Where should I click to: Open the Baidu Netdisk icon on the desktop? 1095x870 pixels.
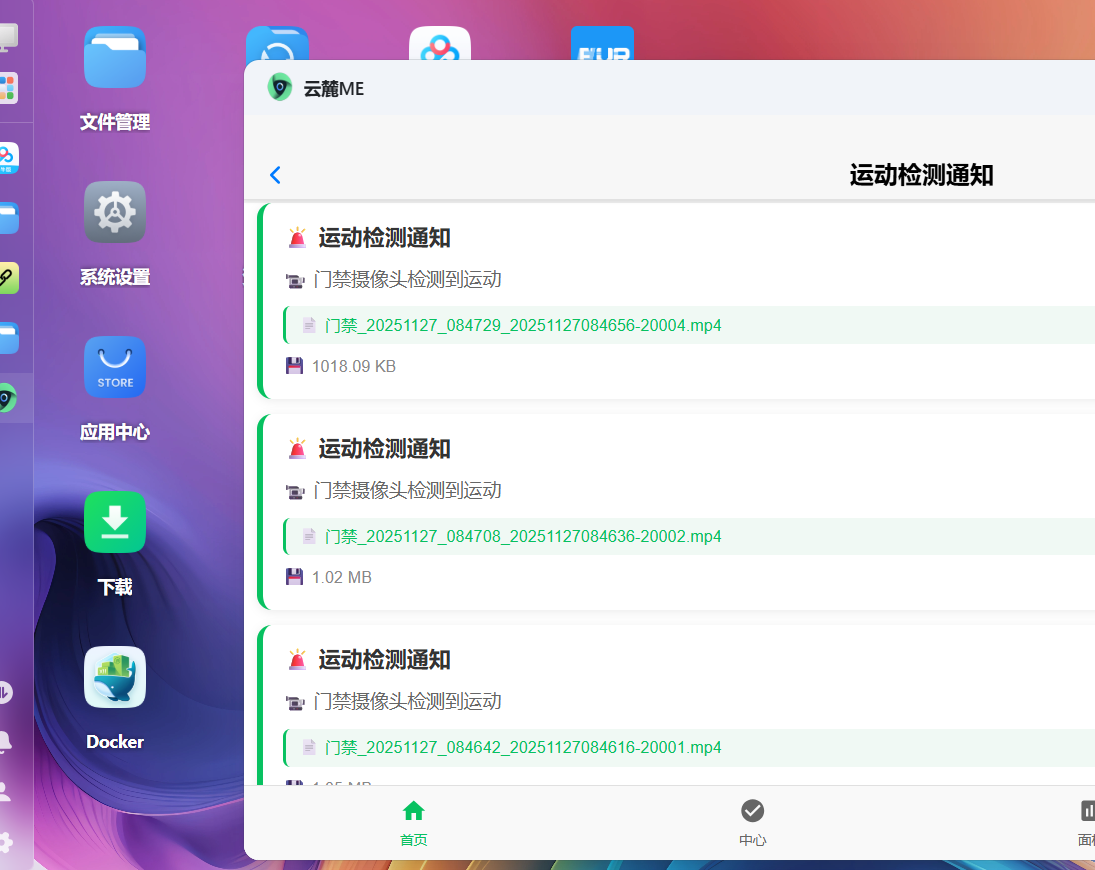[439, 43]
